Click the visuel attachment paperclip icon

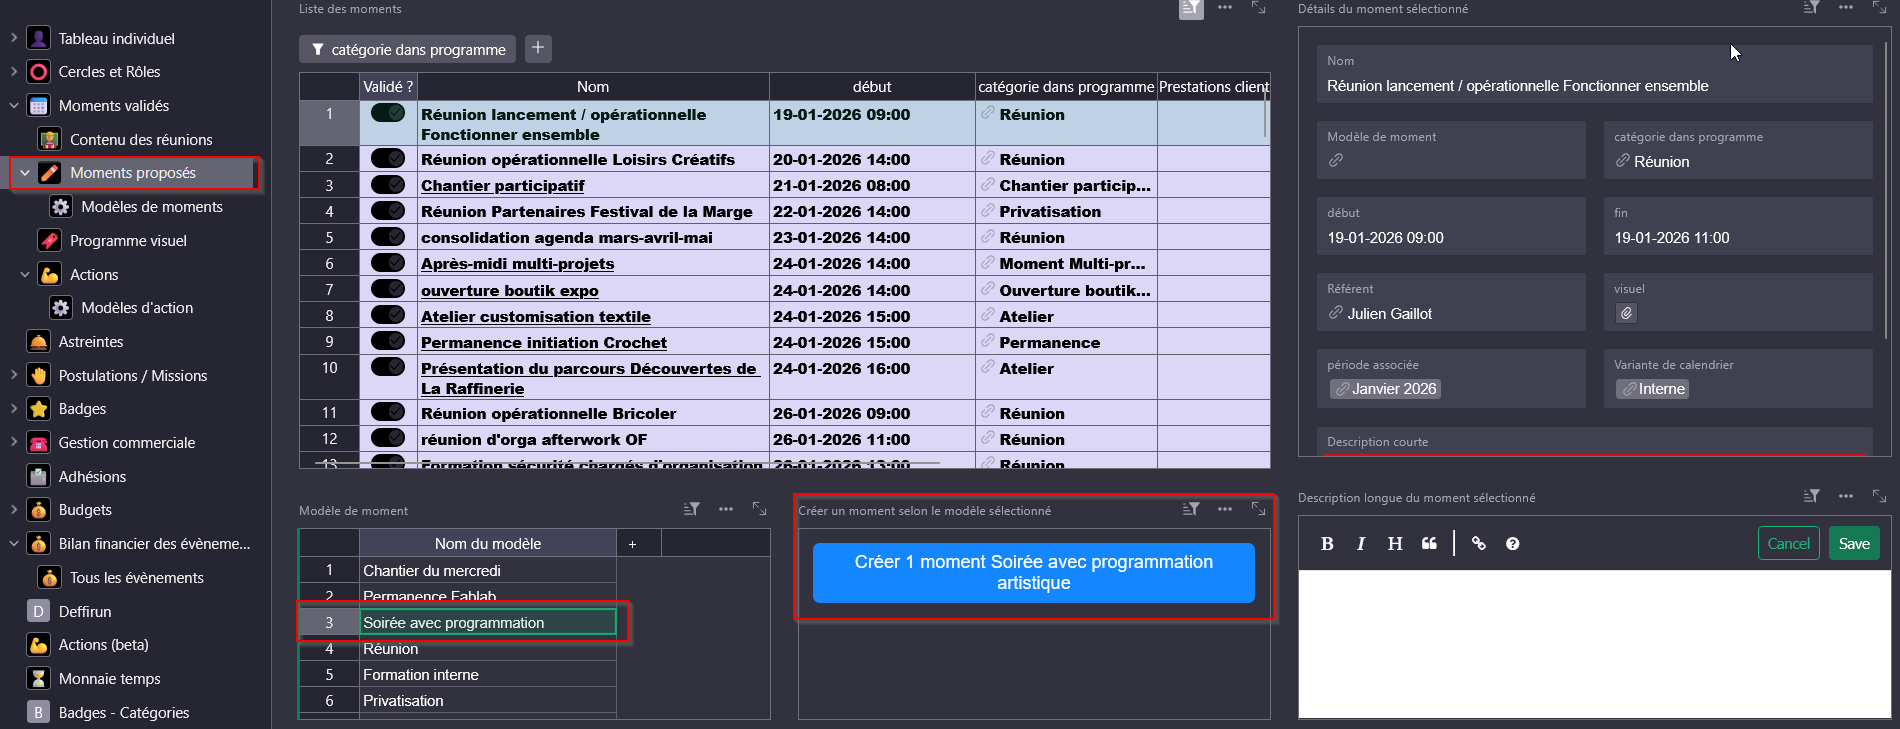tap(1627, 314)
